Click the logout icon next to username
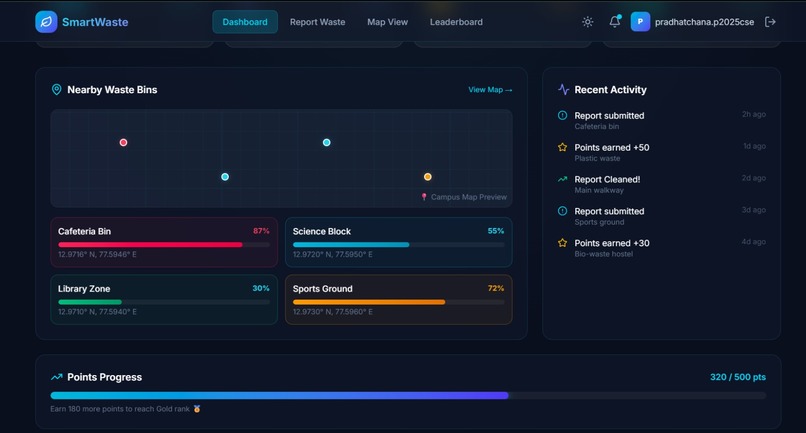The height and width of the screenshot is (433, 806). pos(770,22)
